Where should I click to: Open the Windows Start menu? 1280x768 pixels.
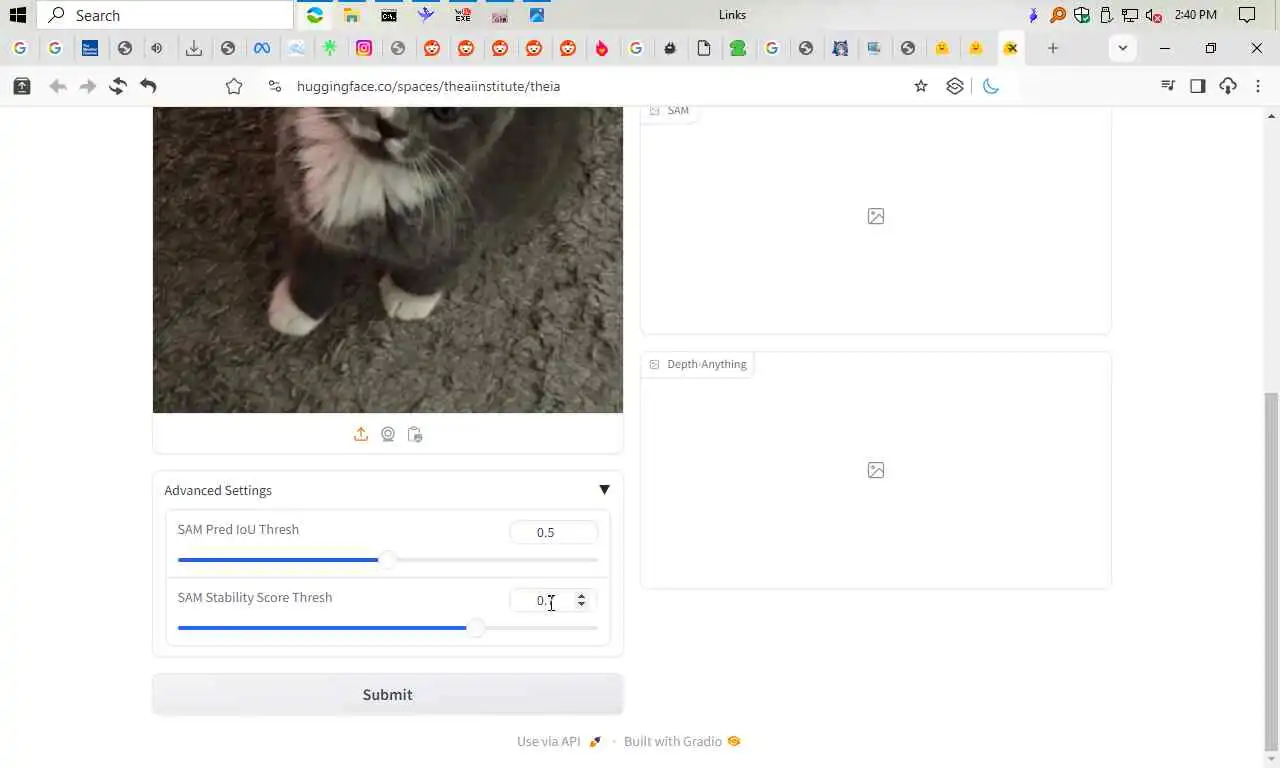(x=17, y=15)
